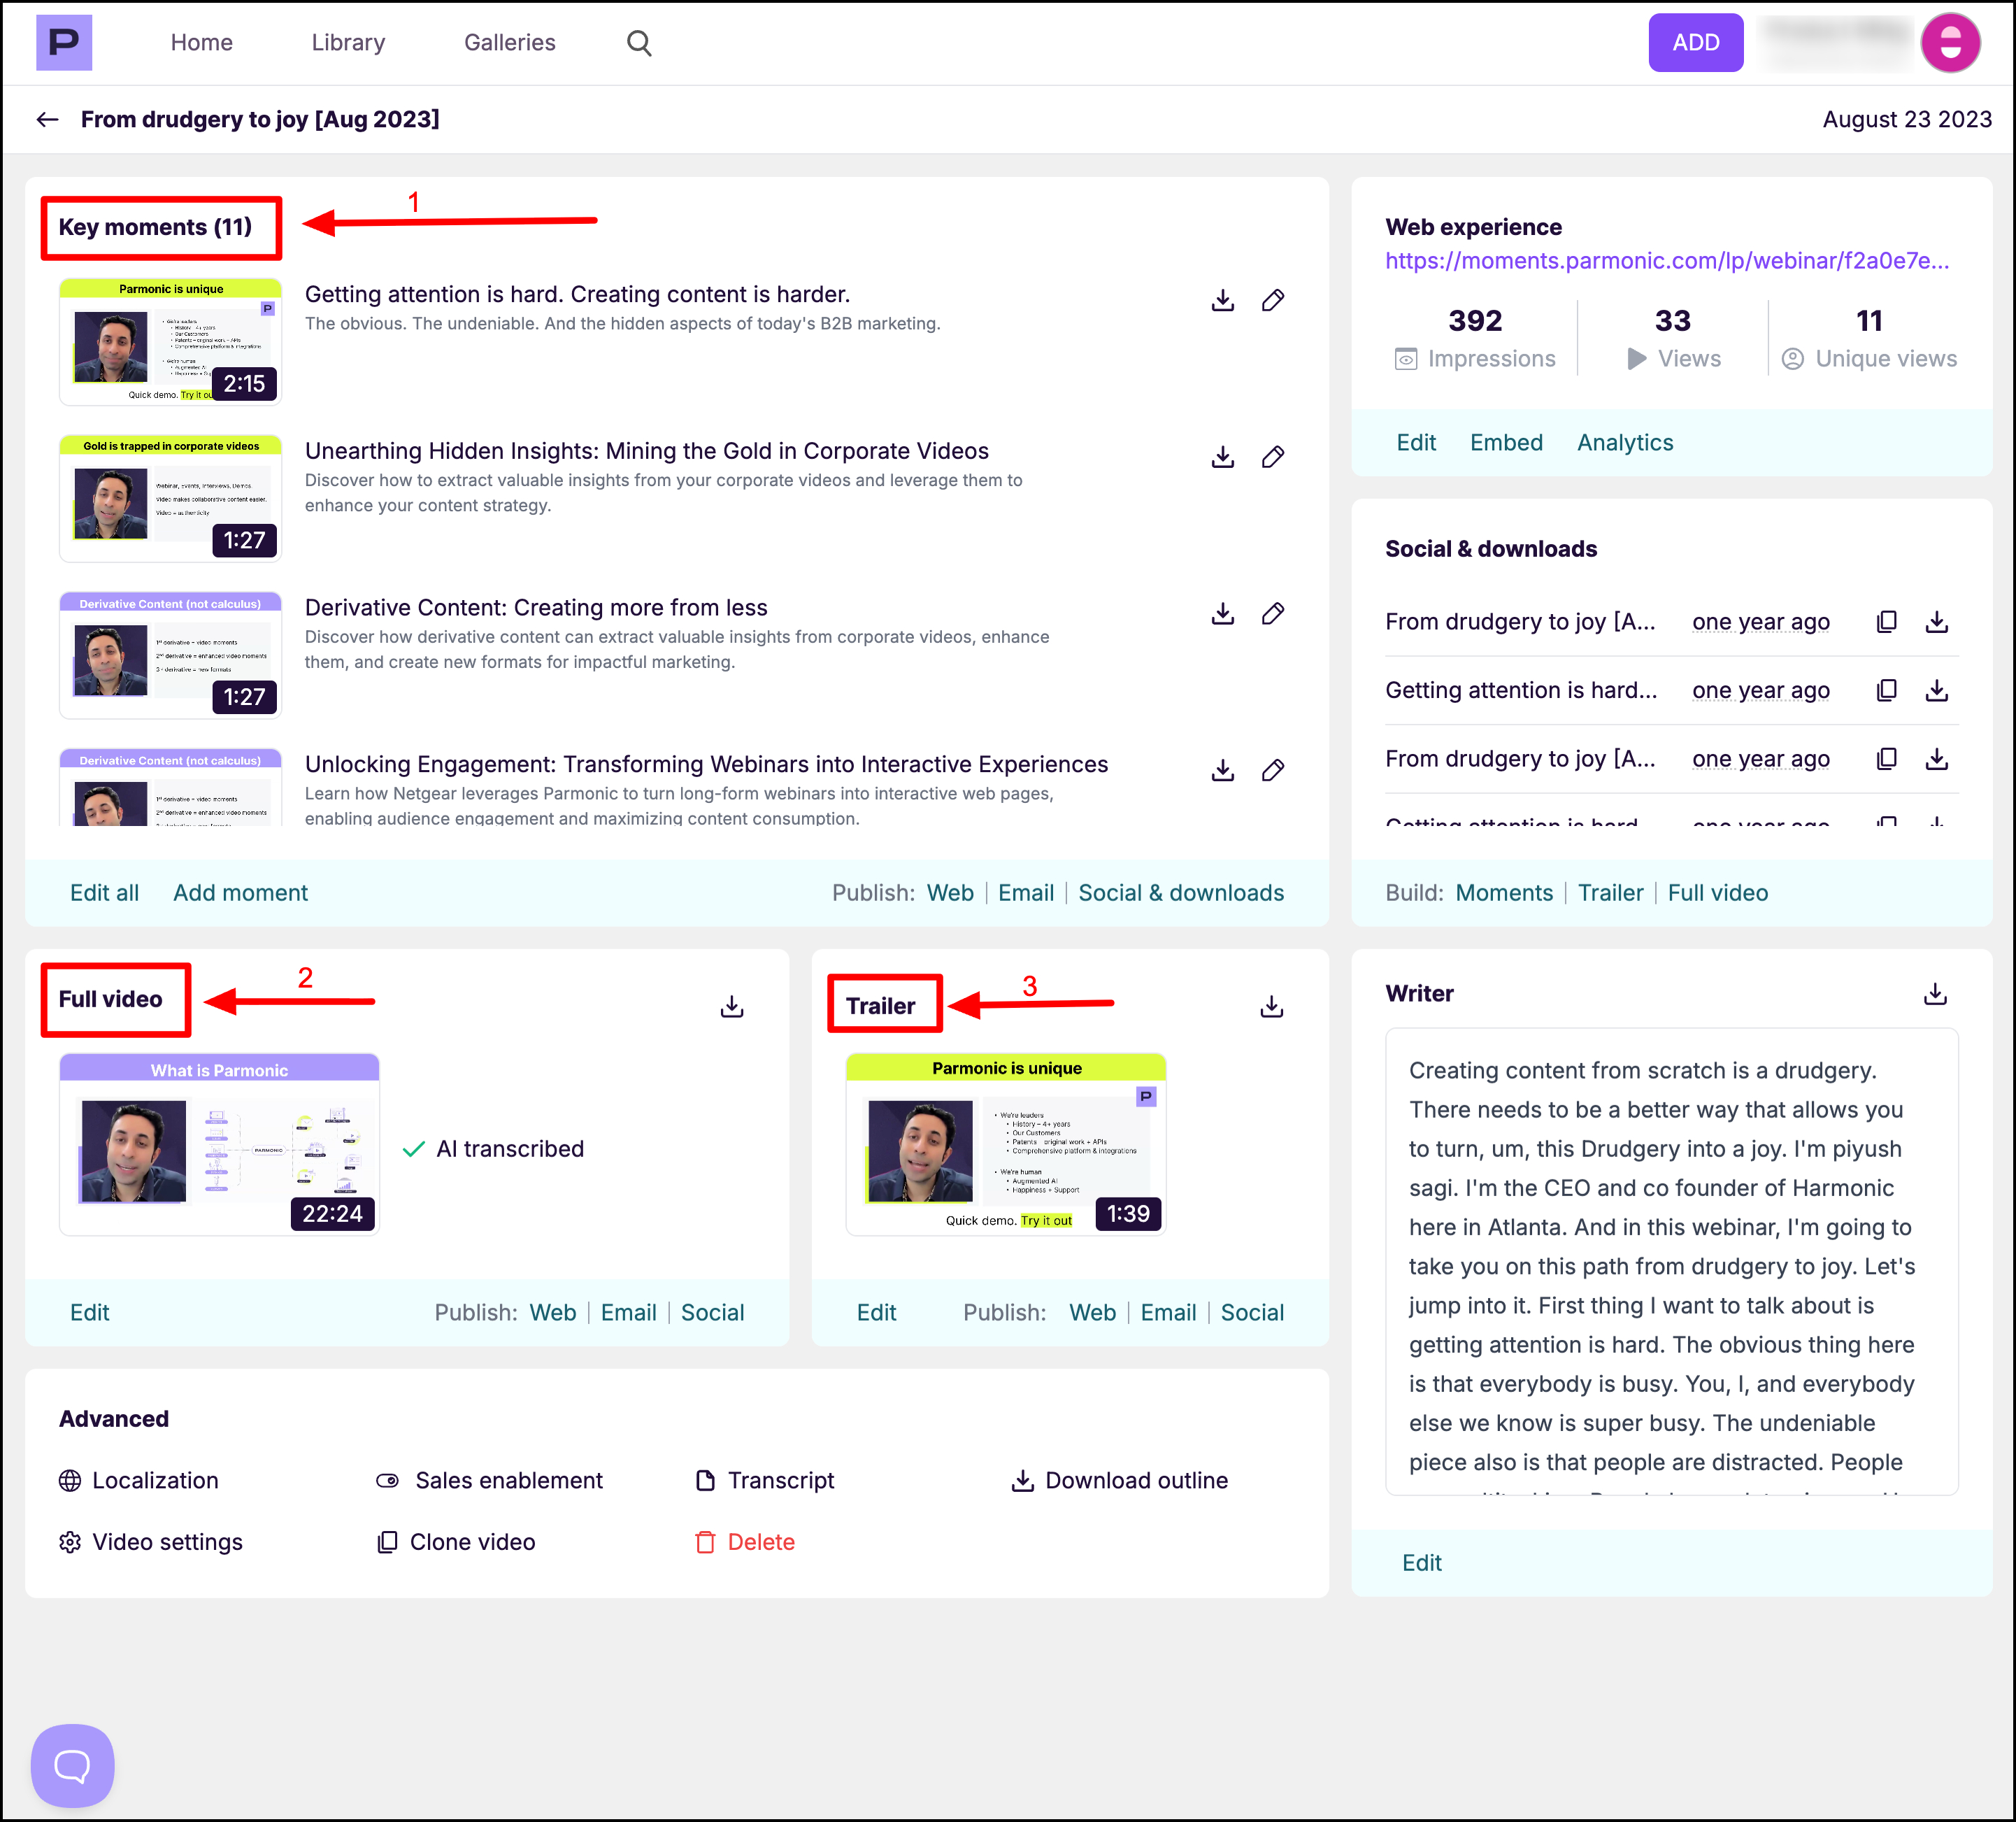Click Add moment link
2016x1822 pixels.
[240, 893]
